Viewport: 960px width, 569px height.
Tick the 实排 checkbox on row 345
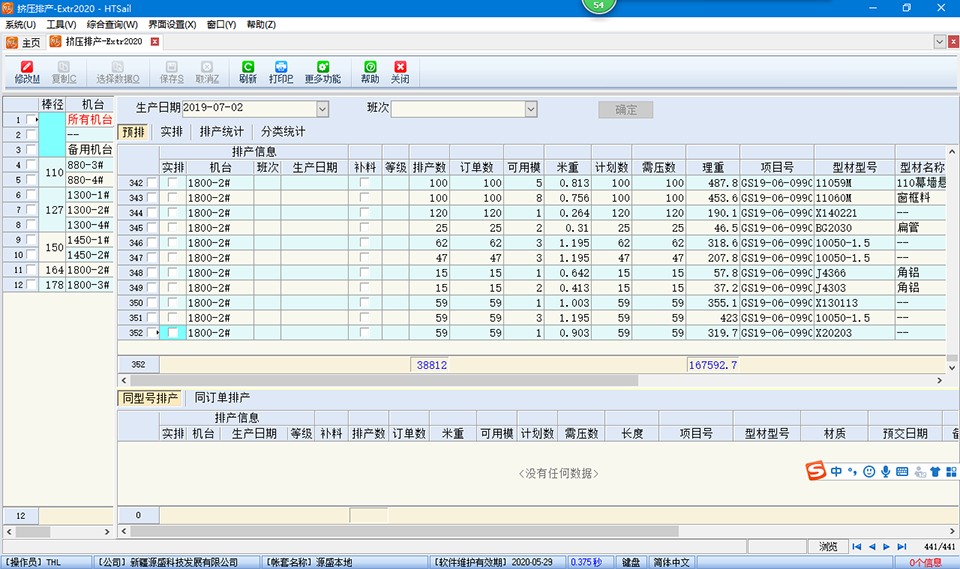[x=173, y=227]
